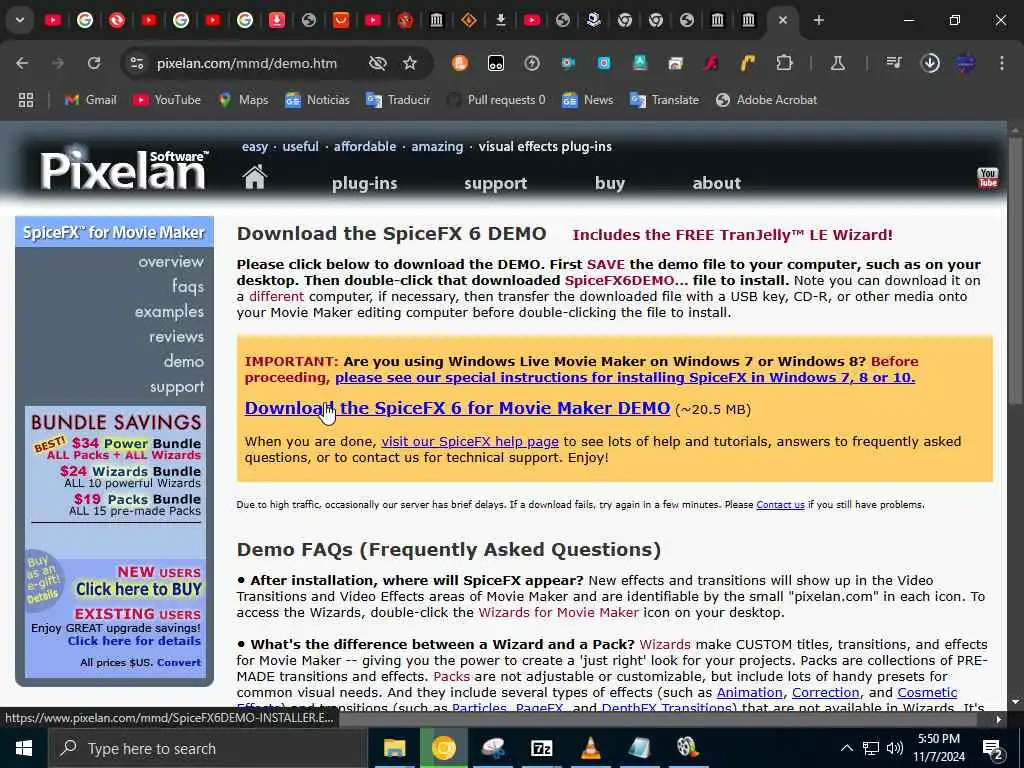
Task: Follow the Contact us link
Action: tap(780, 505)
